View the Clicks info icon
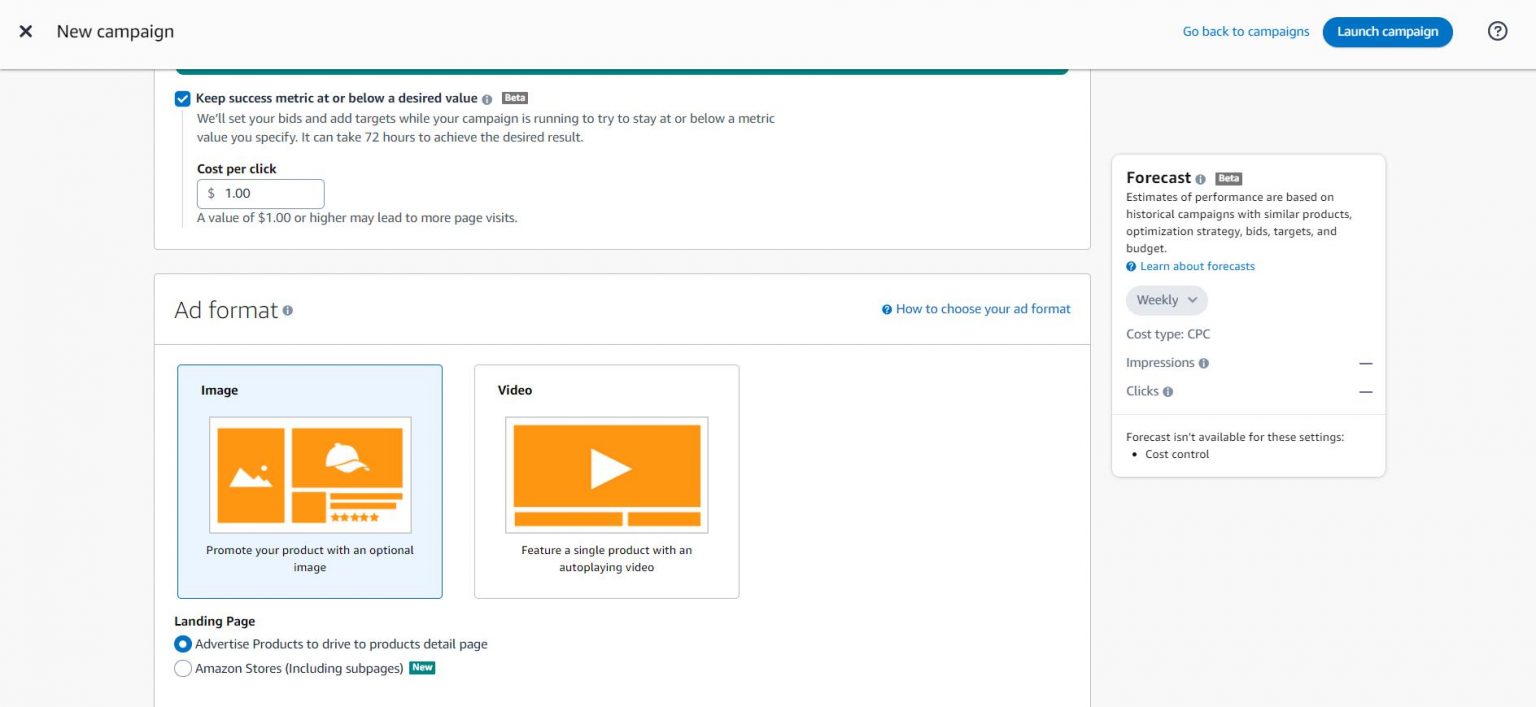 (x=1166, y=392)
